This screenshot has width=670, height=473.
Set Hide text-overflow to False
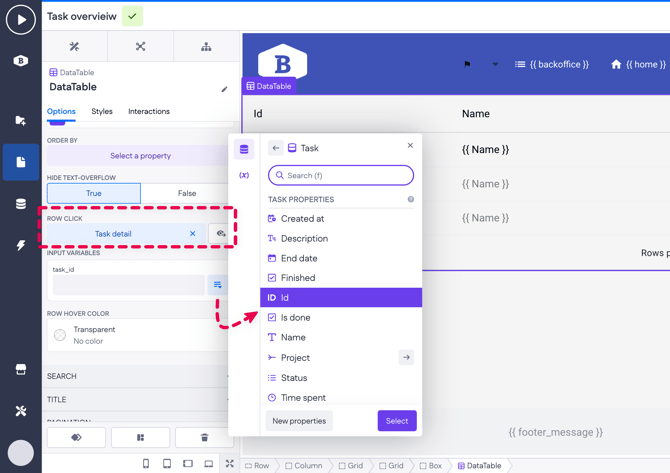[186, 193]
